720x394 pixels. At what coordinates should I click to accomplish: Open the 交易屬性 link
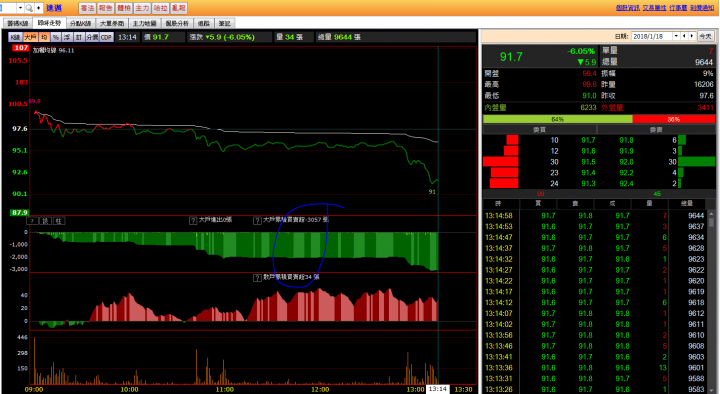tap(654, 8)
